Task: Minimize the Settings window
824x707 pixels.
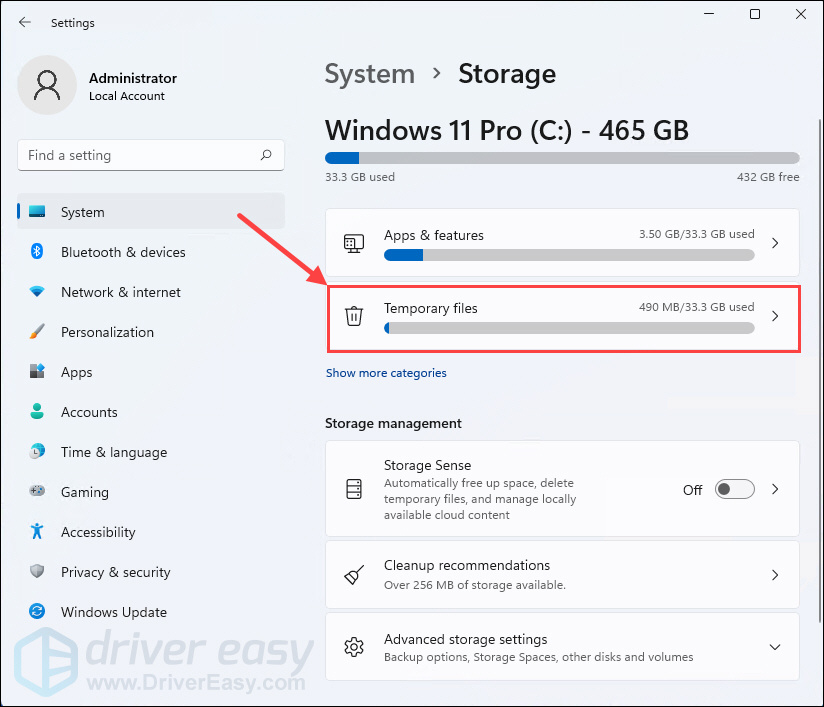Action: (709, 14)
